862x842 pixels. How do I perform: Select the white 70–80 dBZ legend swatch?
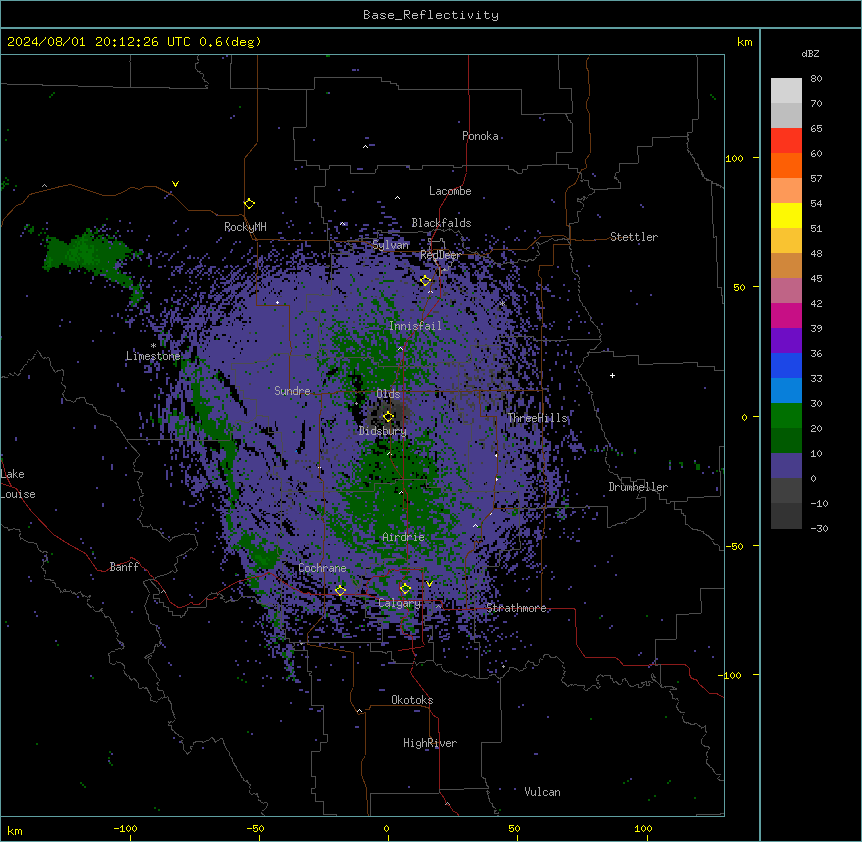tap(786, 91)
